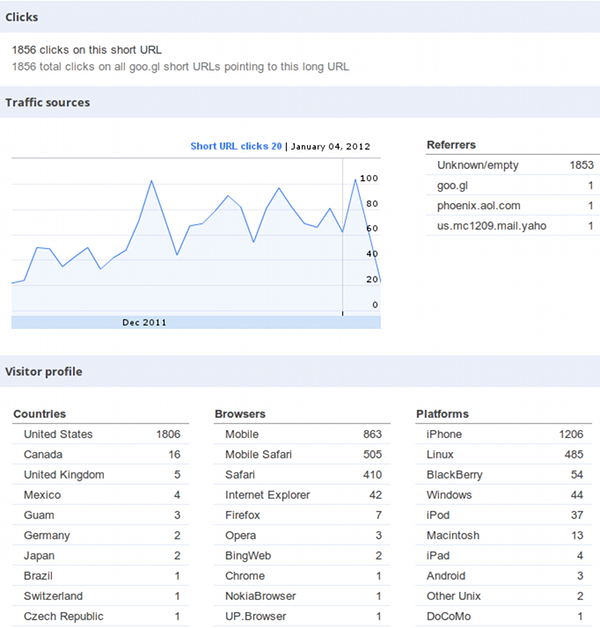The width and height of the screenshot is (600, 628).
Task: Click the January 04 marker tick on chart
Action: pyautogui.click(x=342, y=313)
